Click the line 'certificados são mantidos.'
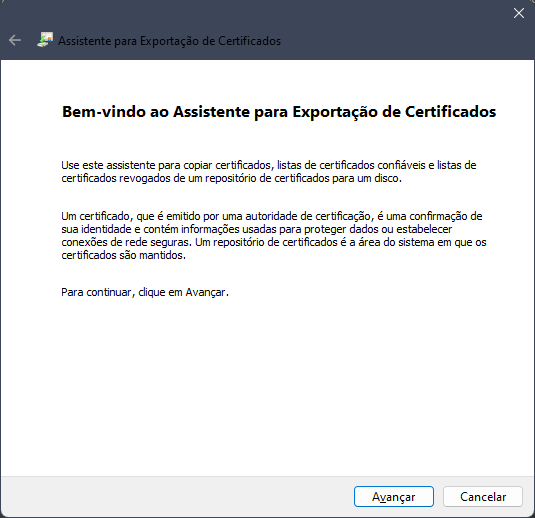535x518 pixels. point(124,255)
